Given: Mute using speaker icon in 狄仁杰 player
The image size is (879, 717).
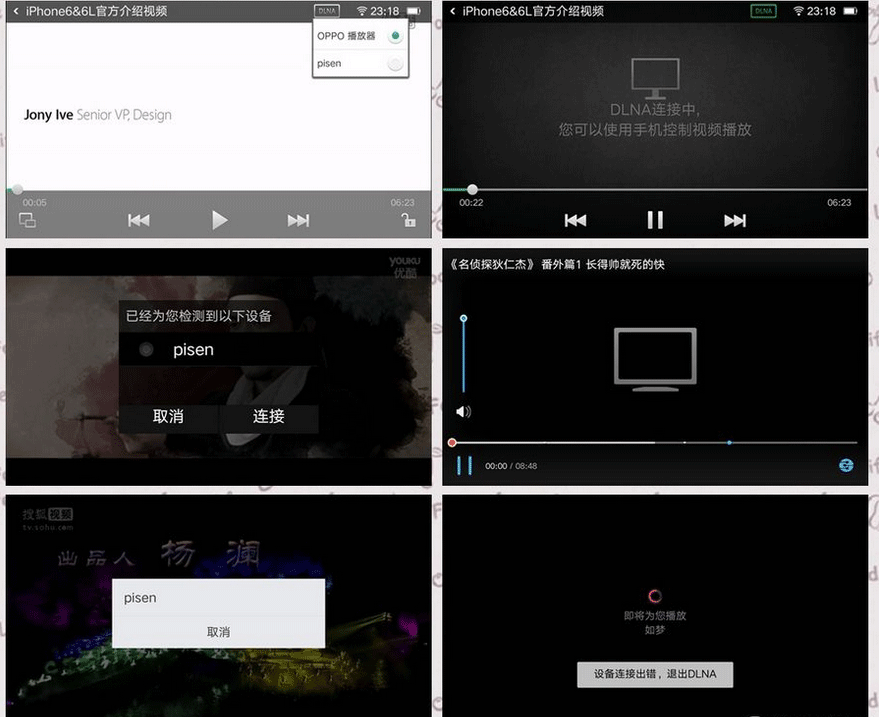Looking at the screenshot, I should click(464, 412).
